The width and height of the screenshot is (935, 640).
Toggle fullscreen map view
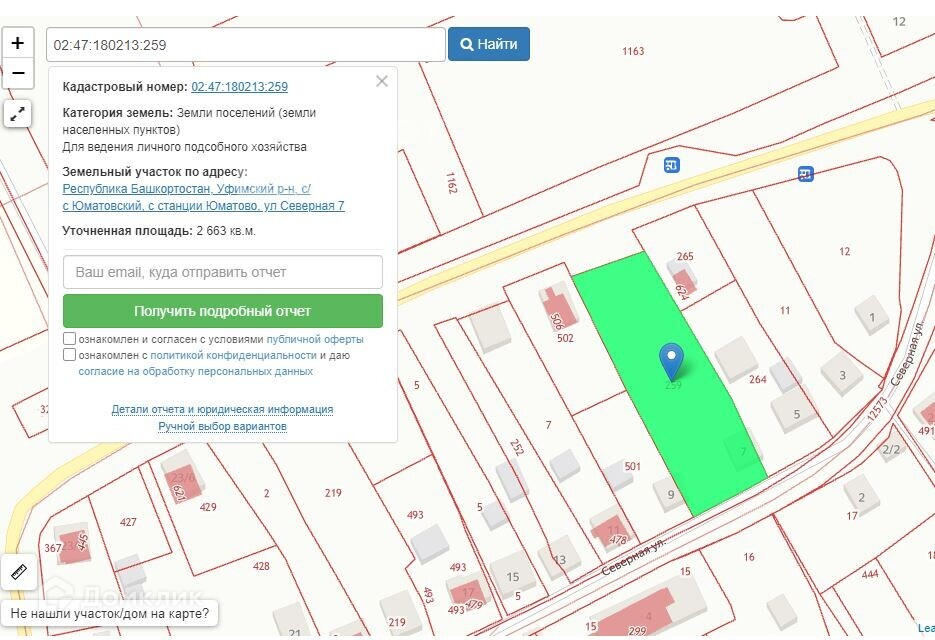pyautogui.click(x=18, y=113)
